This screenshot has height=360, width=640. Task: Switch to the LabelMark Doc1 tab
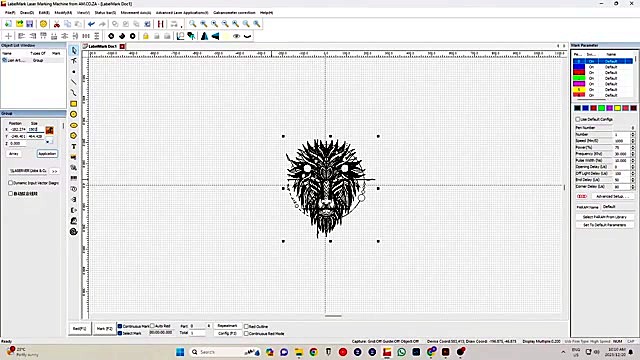(x=103, y=47)
